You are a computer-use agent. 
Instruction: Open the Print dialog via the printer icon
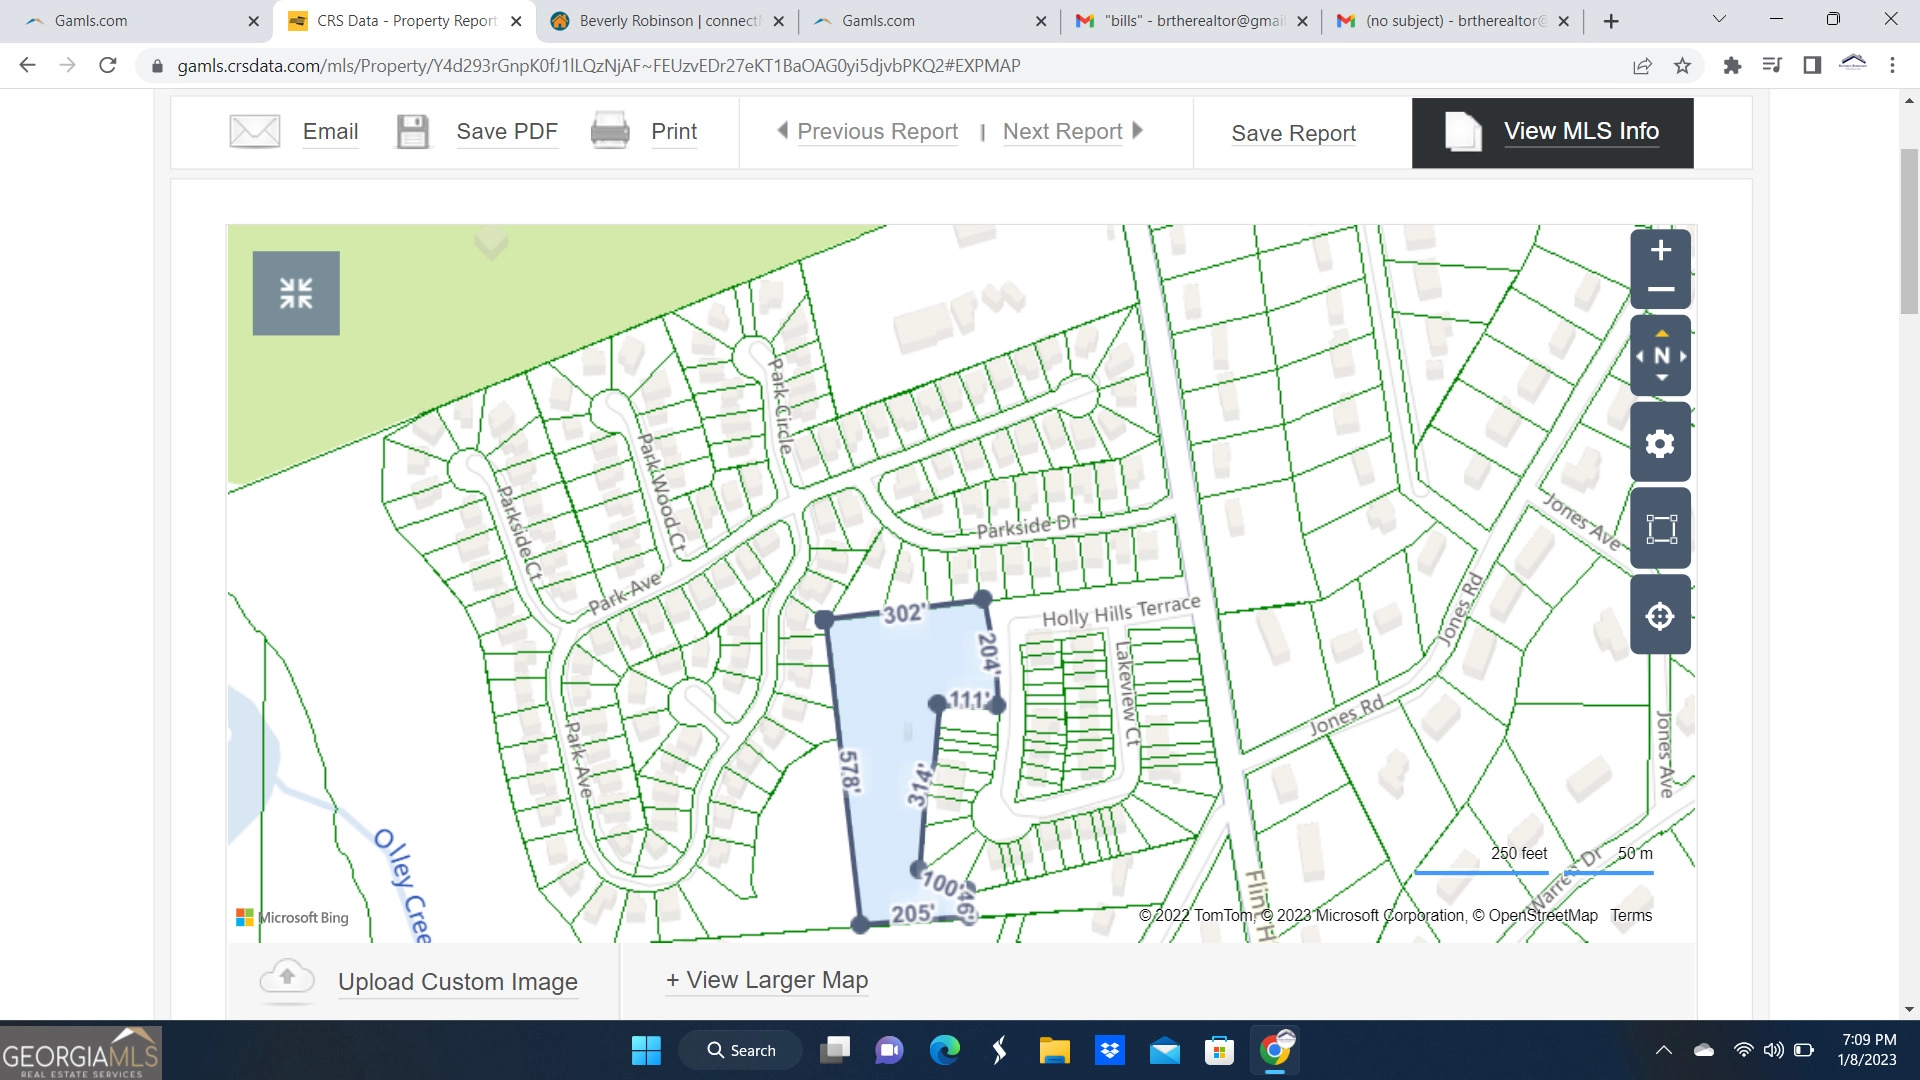(610, 131)
